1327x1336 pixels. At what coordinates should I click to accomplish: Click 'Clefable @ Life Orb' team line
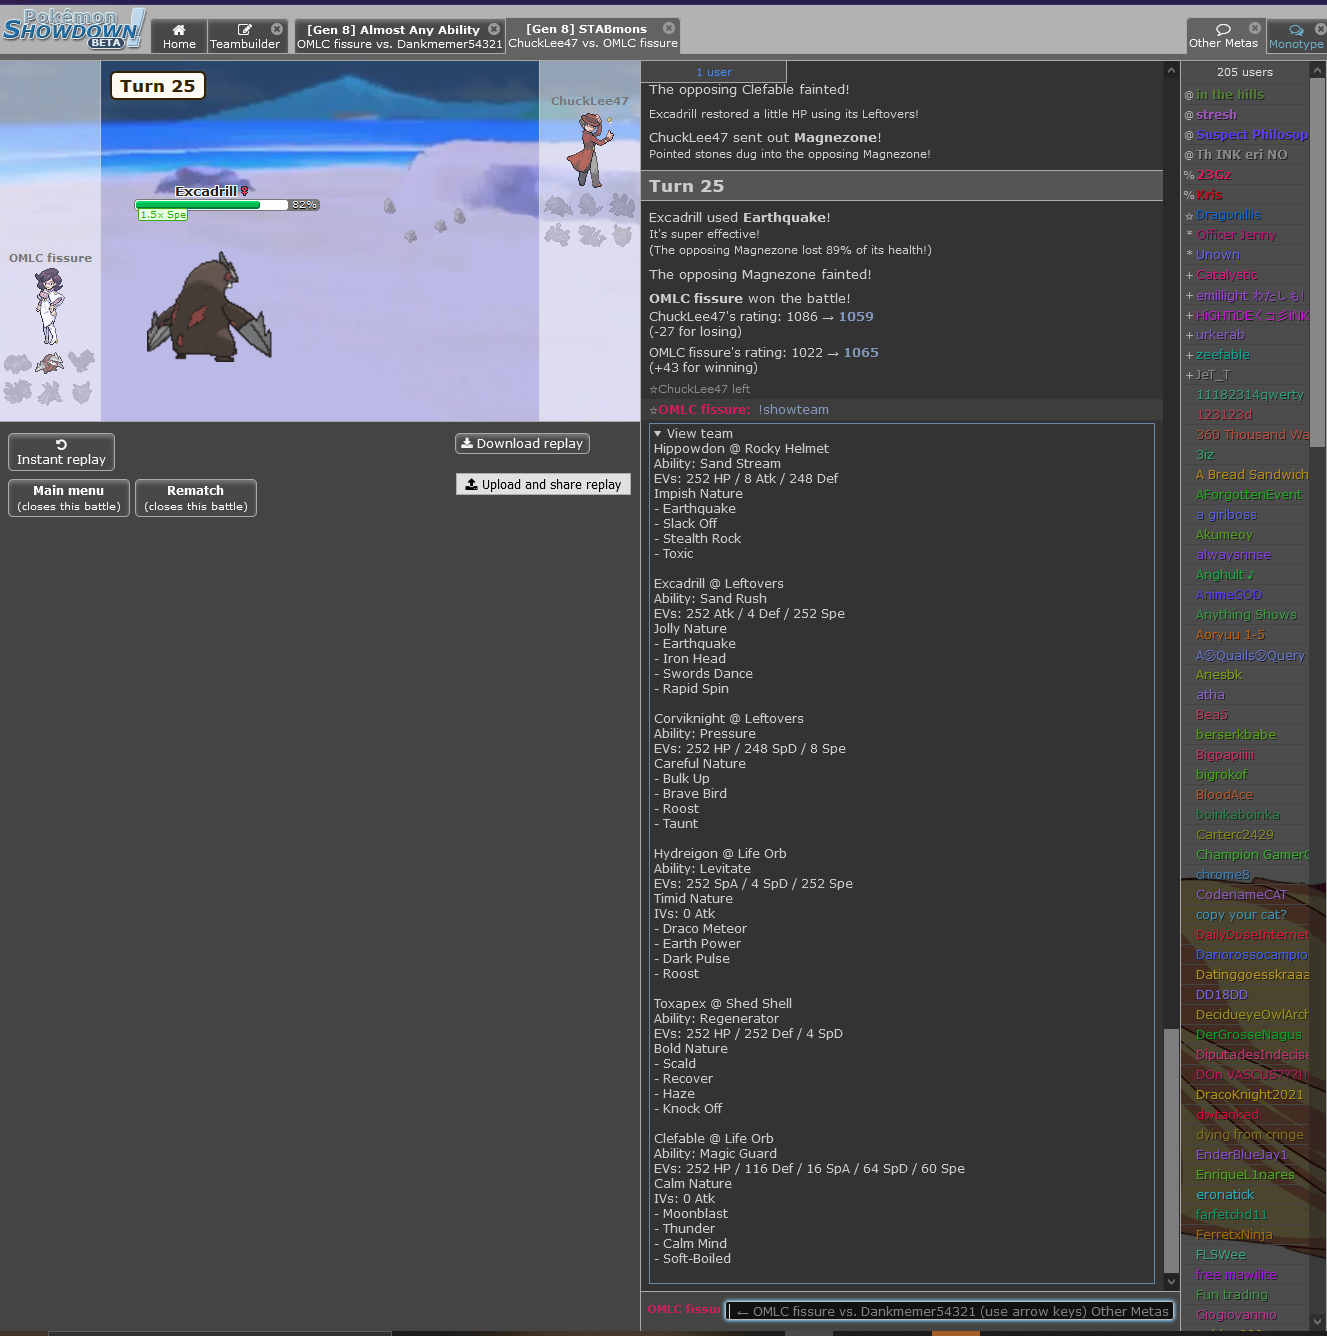714,1139
